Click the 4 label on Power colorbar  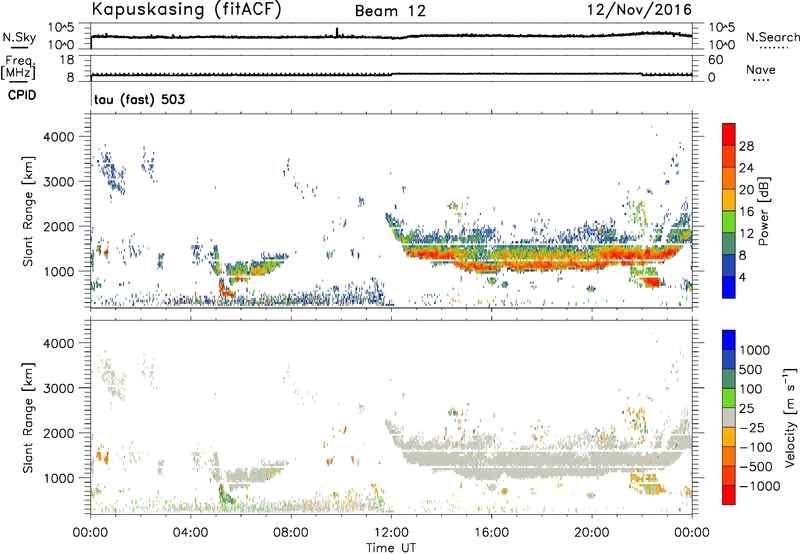click(x=743, y=278)
